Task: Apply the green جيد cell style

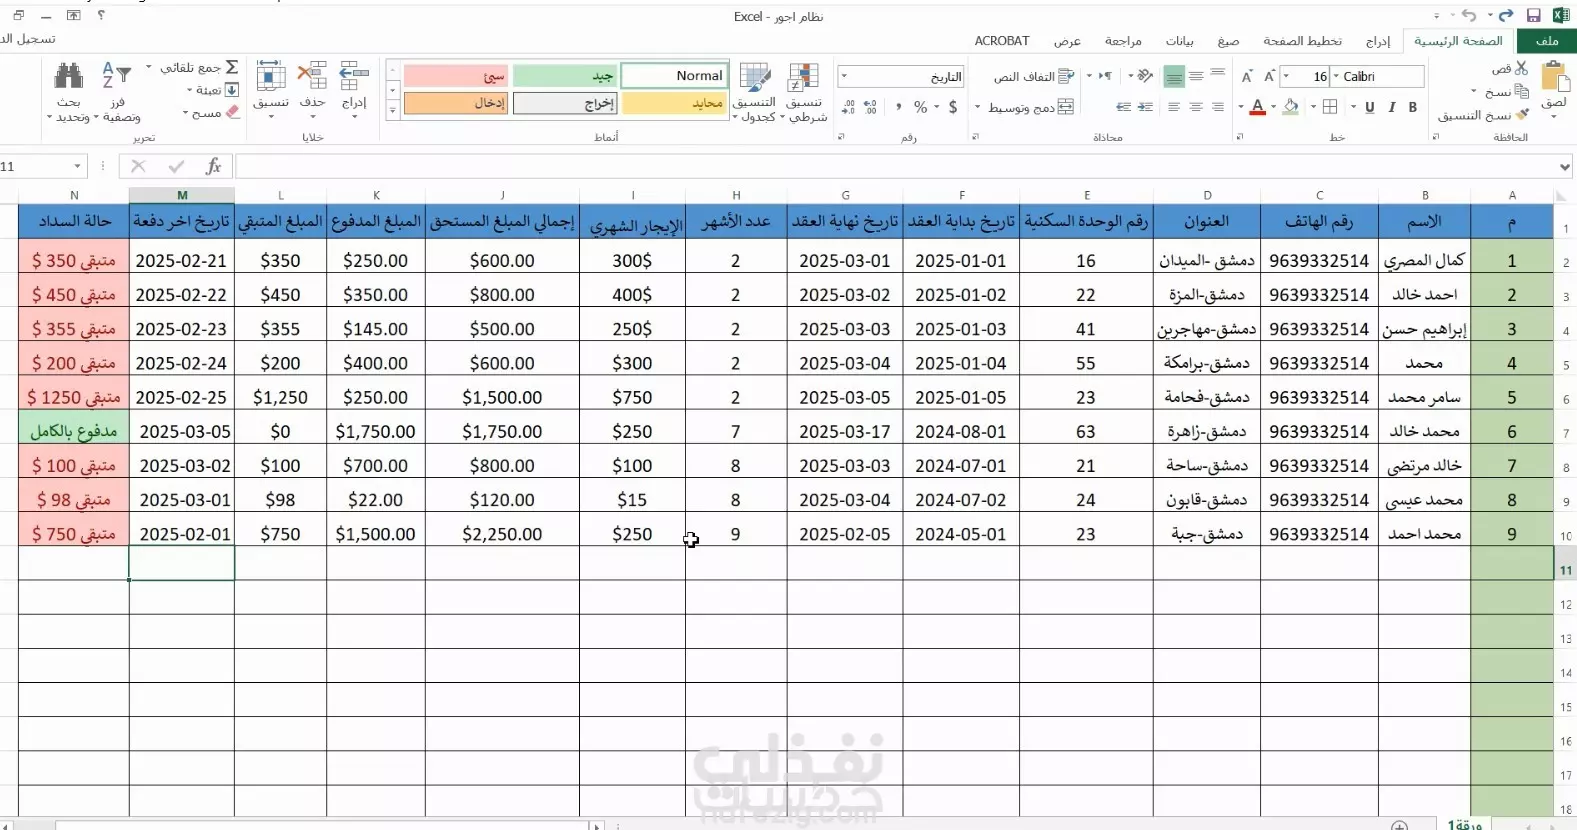Action: 565,76
